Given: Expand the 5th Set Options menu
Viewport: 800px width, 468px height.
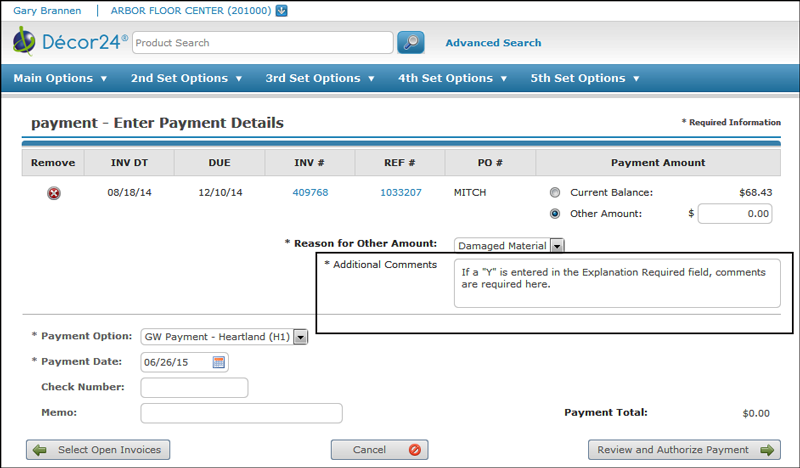Looking at the screenshot, I should pos(585,78).
